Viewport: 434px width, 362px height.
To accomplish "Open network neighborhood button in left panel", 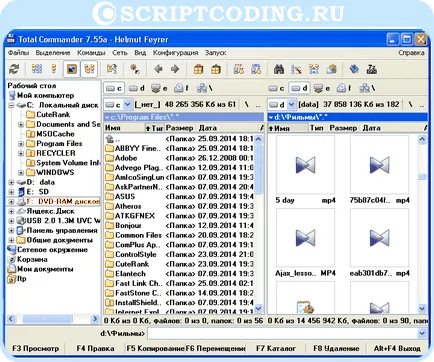I will 205,88.
